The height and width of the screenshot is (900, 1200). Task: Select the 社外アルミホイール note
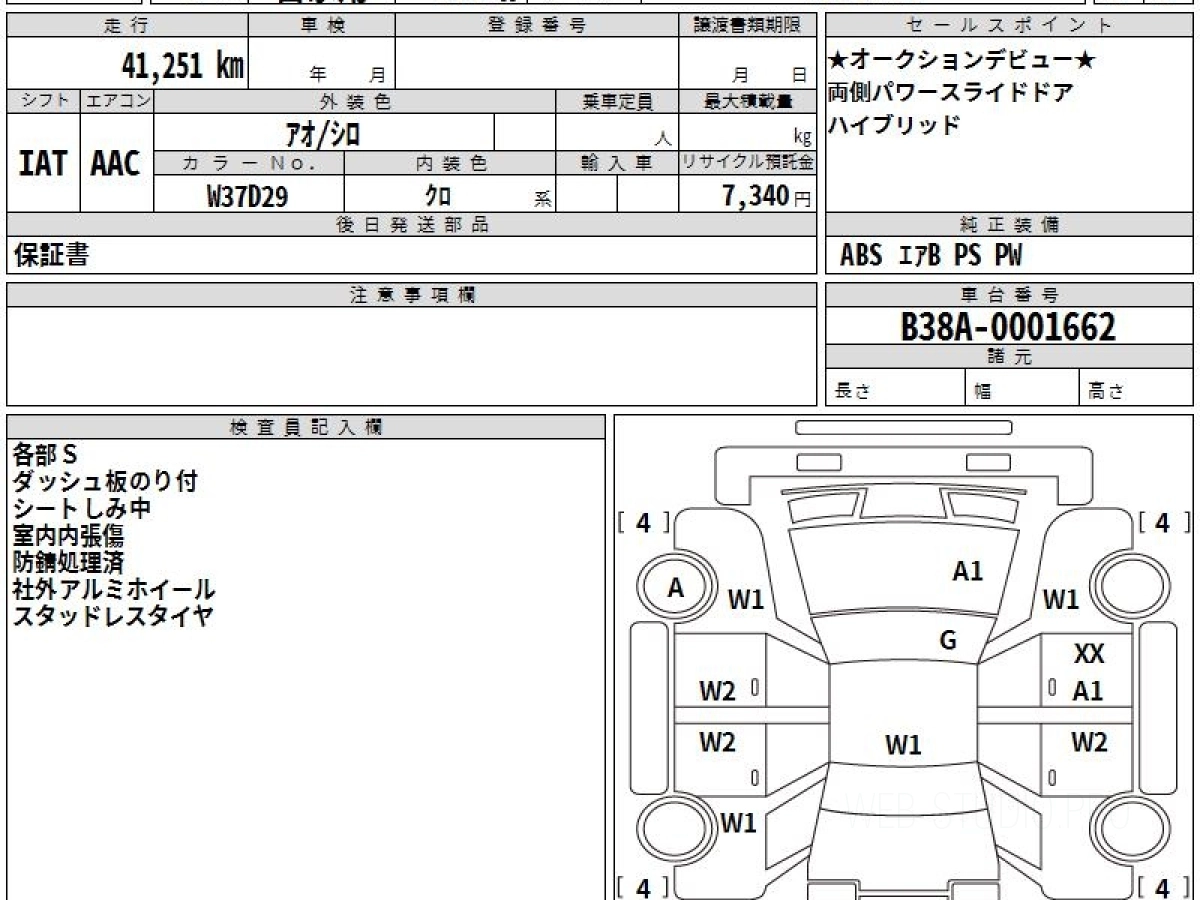click(x=113, y=590)
